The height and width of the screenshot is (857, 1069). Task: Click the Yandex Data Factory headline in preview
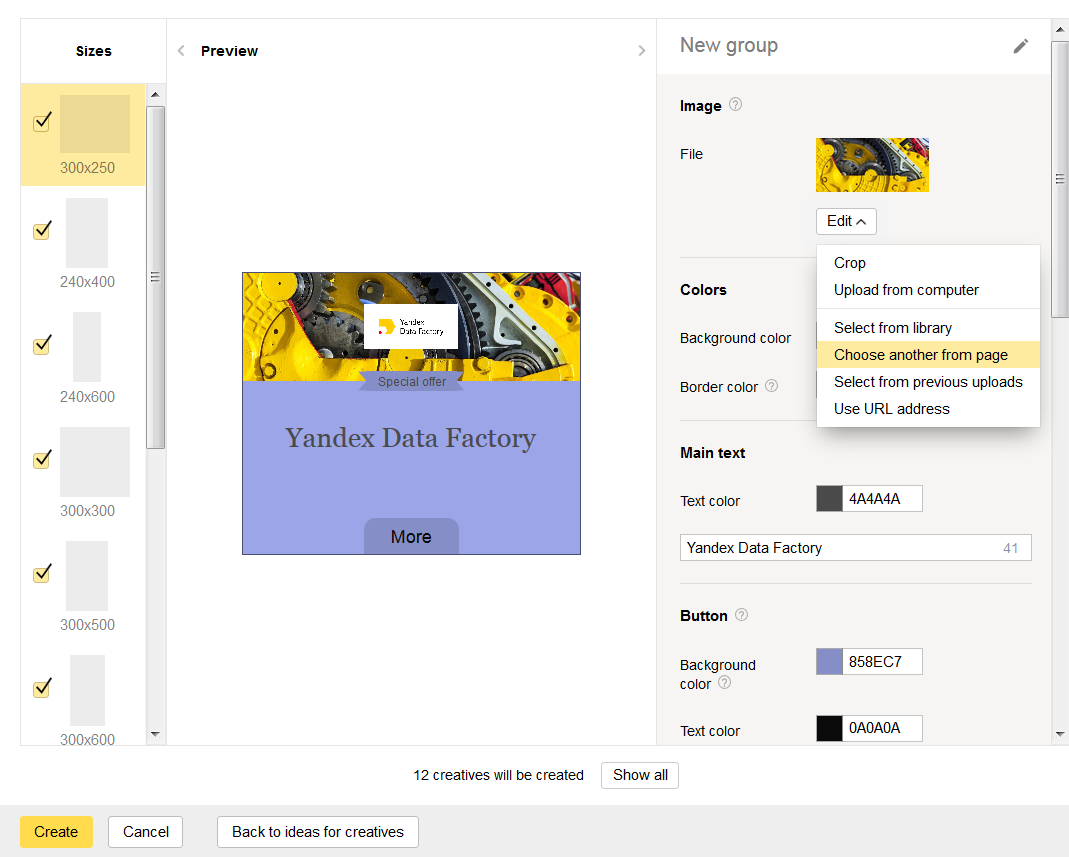click(410, 438)
